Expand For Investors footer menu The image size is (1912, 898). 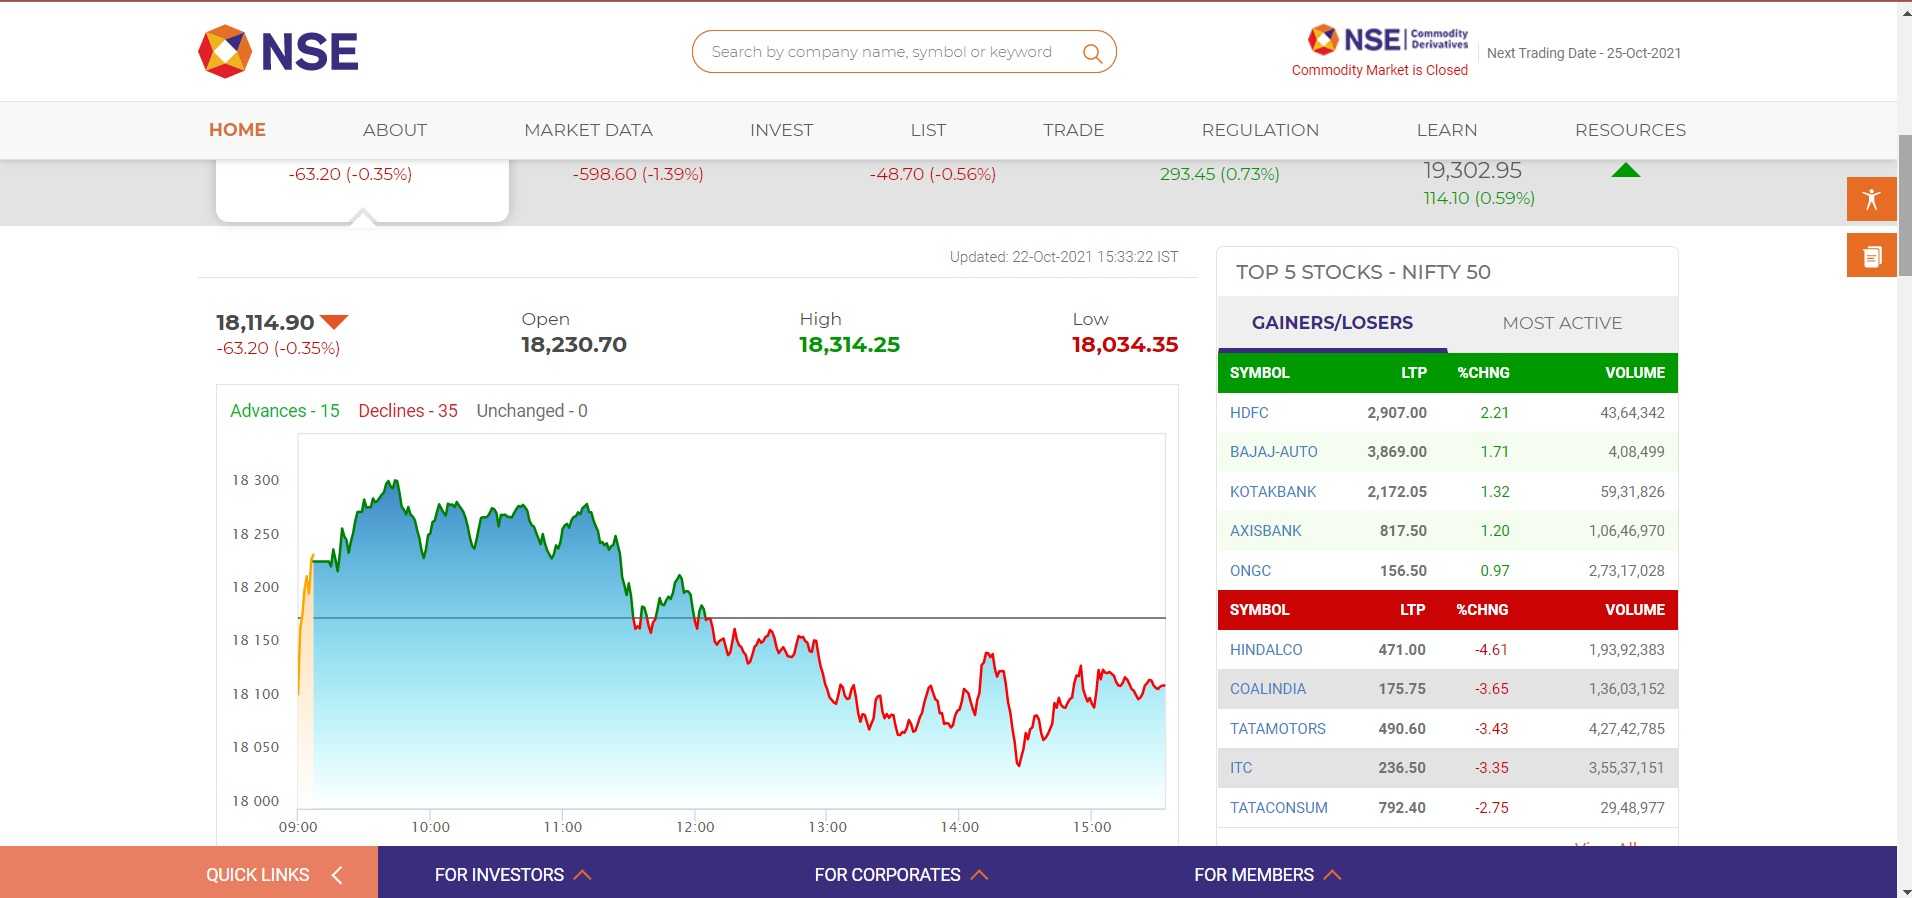point(513,875)
